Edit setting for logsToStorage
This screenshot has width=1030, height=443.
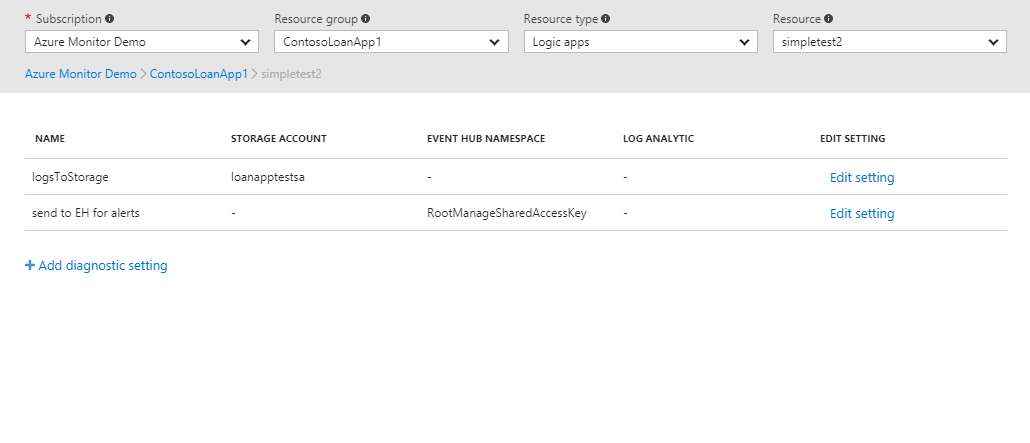click(x=862, y=177)
